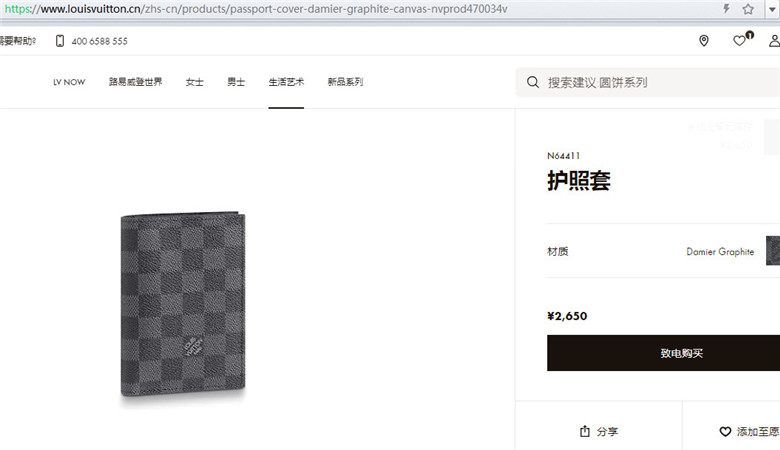Open the 新品系列 menu item
This screenshot has height=450, width=780.
point(345,82)
